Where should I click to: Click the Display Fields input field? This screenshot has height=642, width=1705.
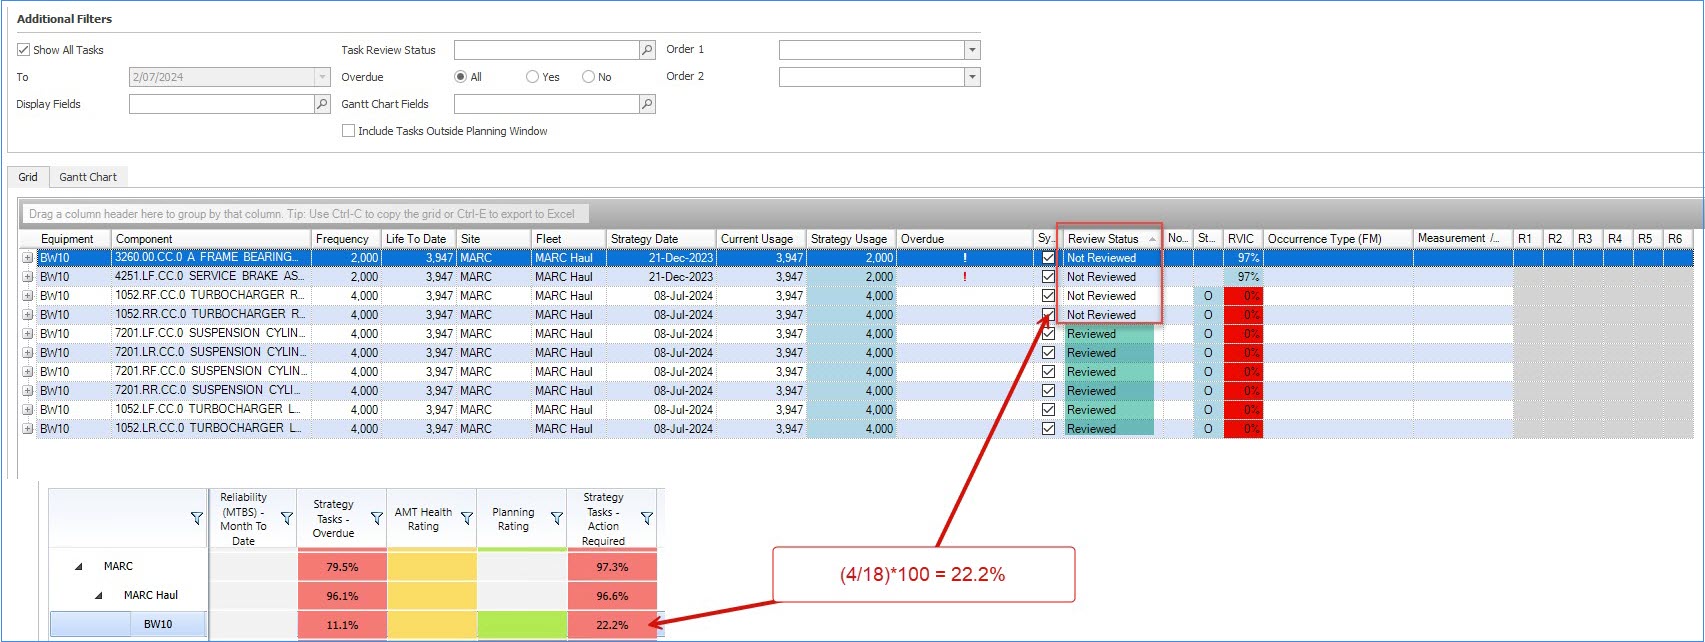[221, 104]
